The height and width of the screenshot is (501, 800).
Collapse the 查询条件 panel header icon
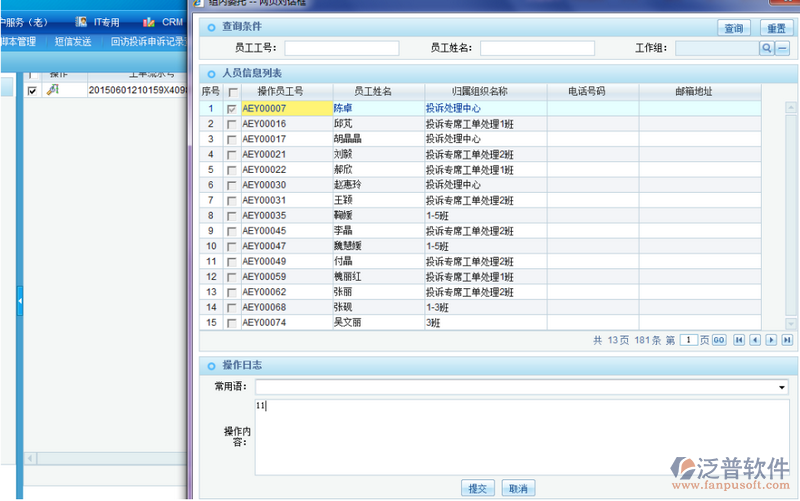(x=211, y=28)
